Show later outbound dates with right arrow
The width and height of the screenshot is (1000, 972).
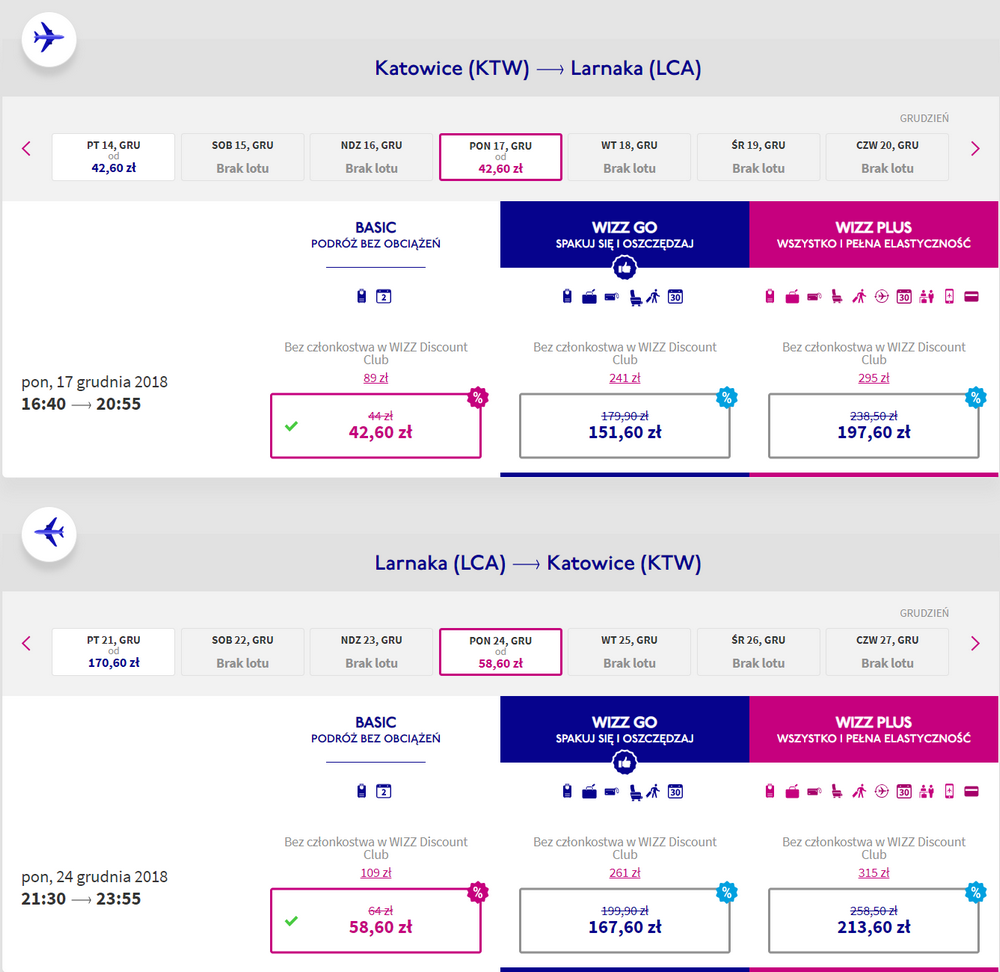974,149
